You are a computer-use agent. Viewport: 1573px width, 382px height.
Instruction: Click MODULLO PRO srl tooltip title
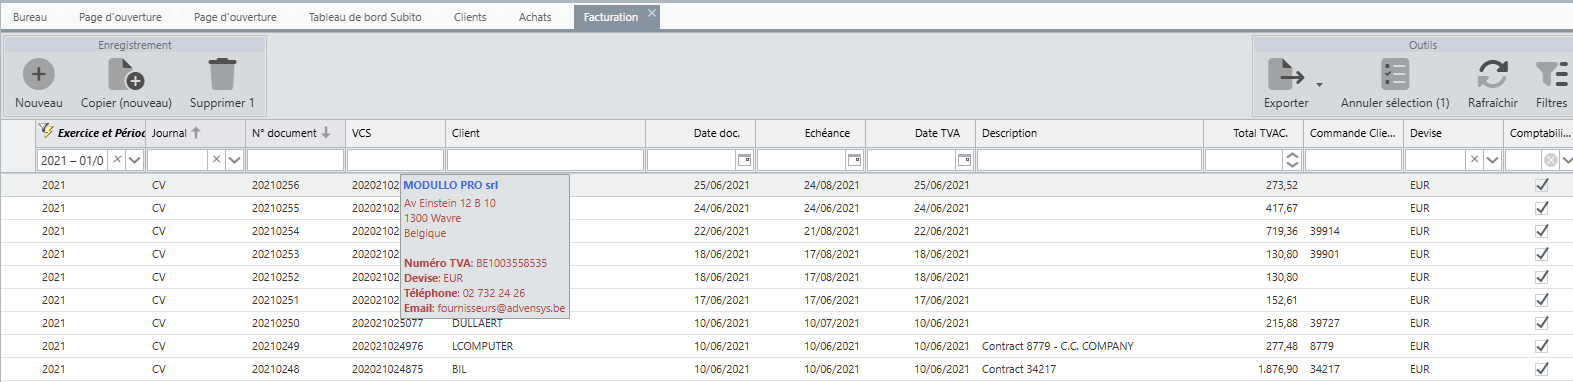tap(450, 185)
